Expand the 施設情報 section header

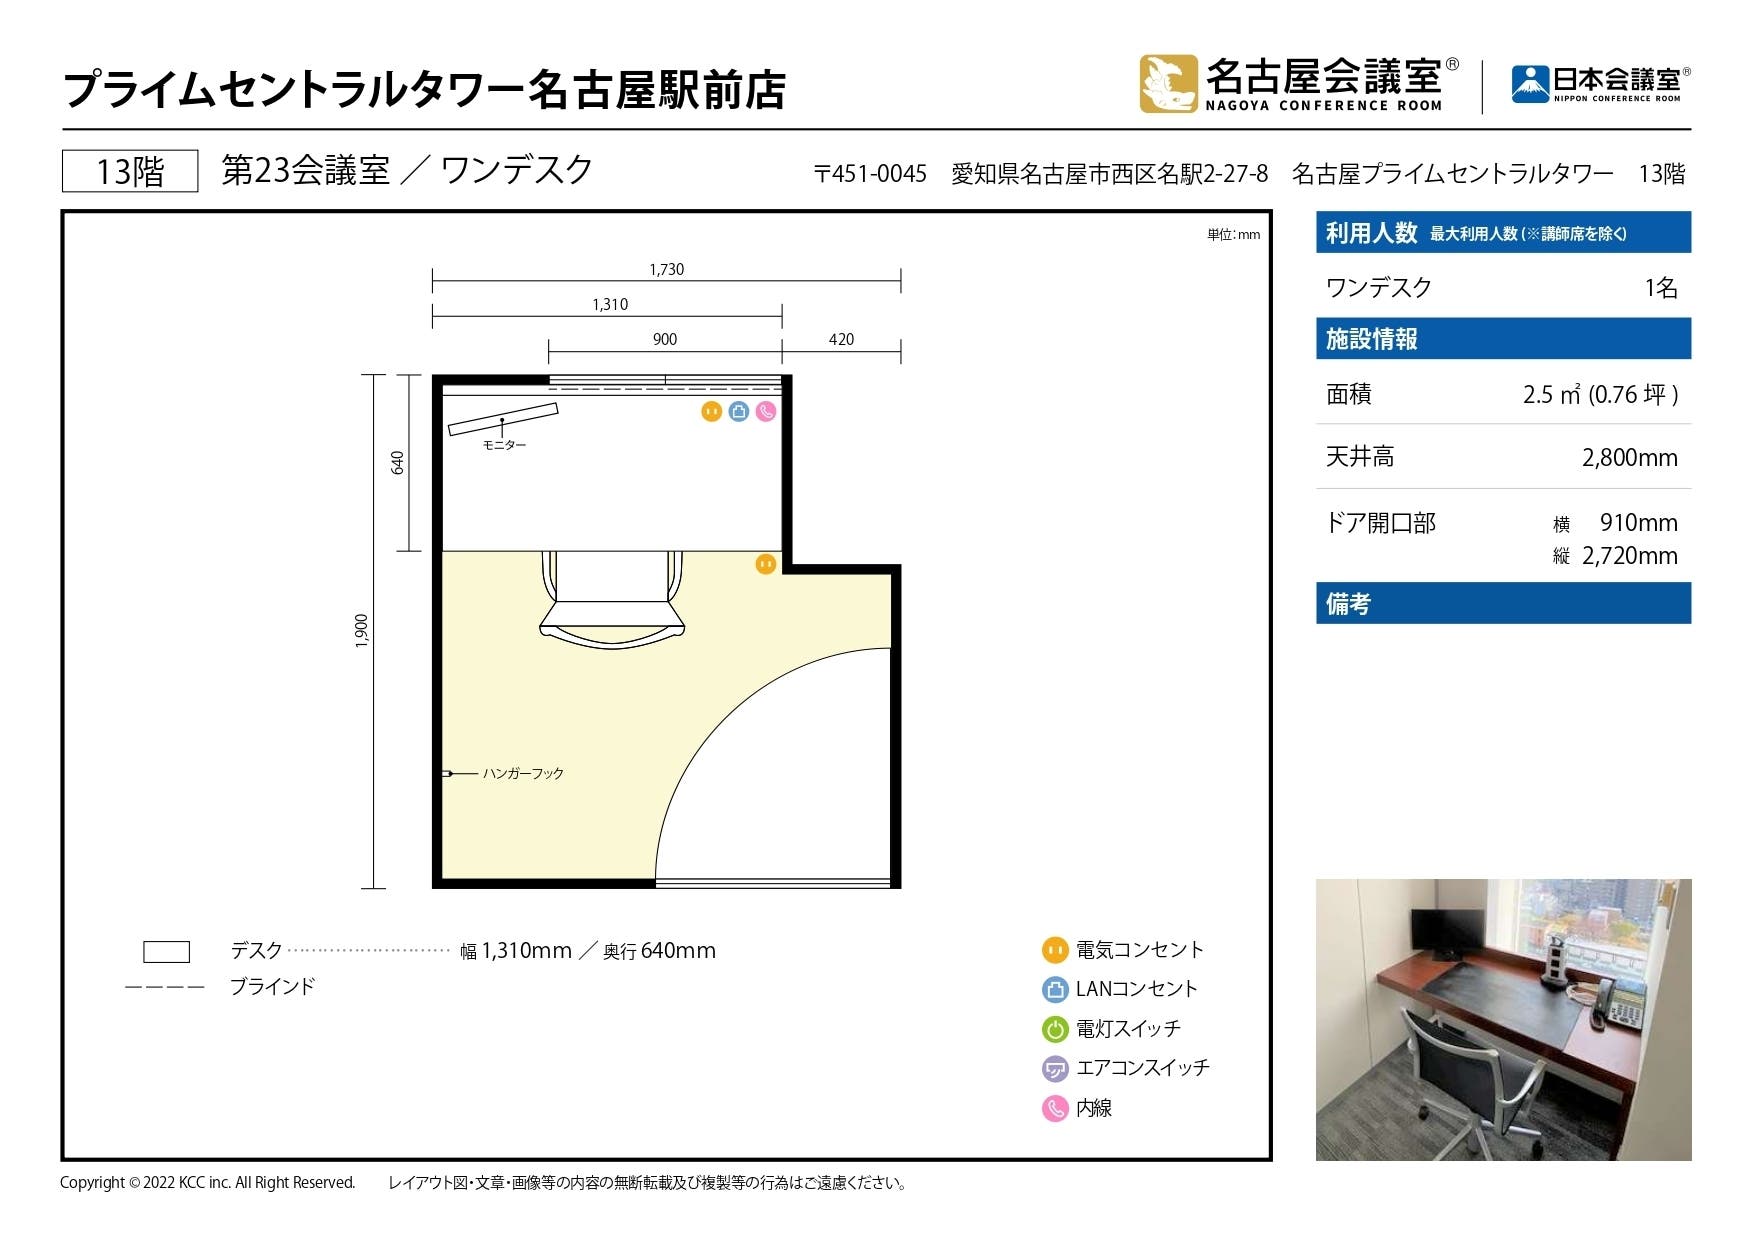point(1502,337)
